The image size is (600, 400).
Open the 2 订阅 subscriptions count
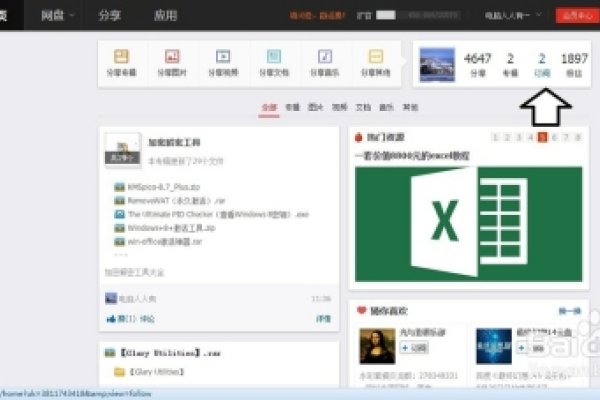tap(542, 64)
